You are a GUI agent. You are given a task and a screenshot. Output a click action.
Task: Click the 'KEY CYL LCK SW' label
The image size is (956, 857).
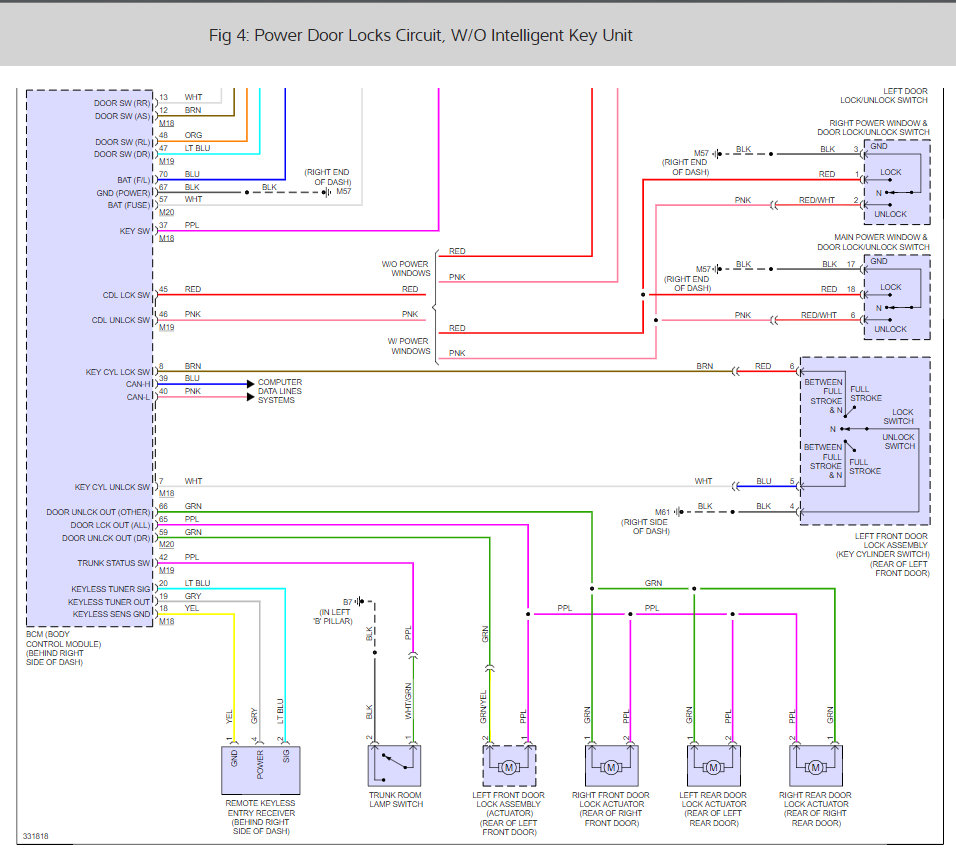click(118, 372)
